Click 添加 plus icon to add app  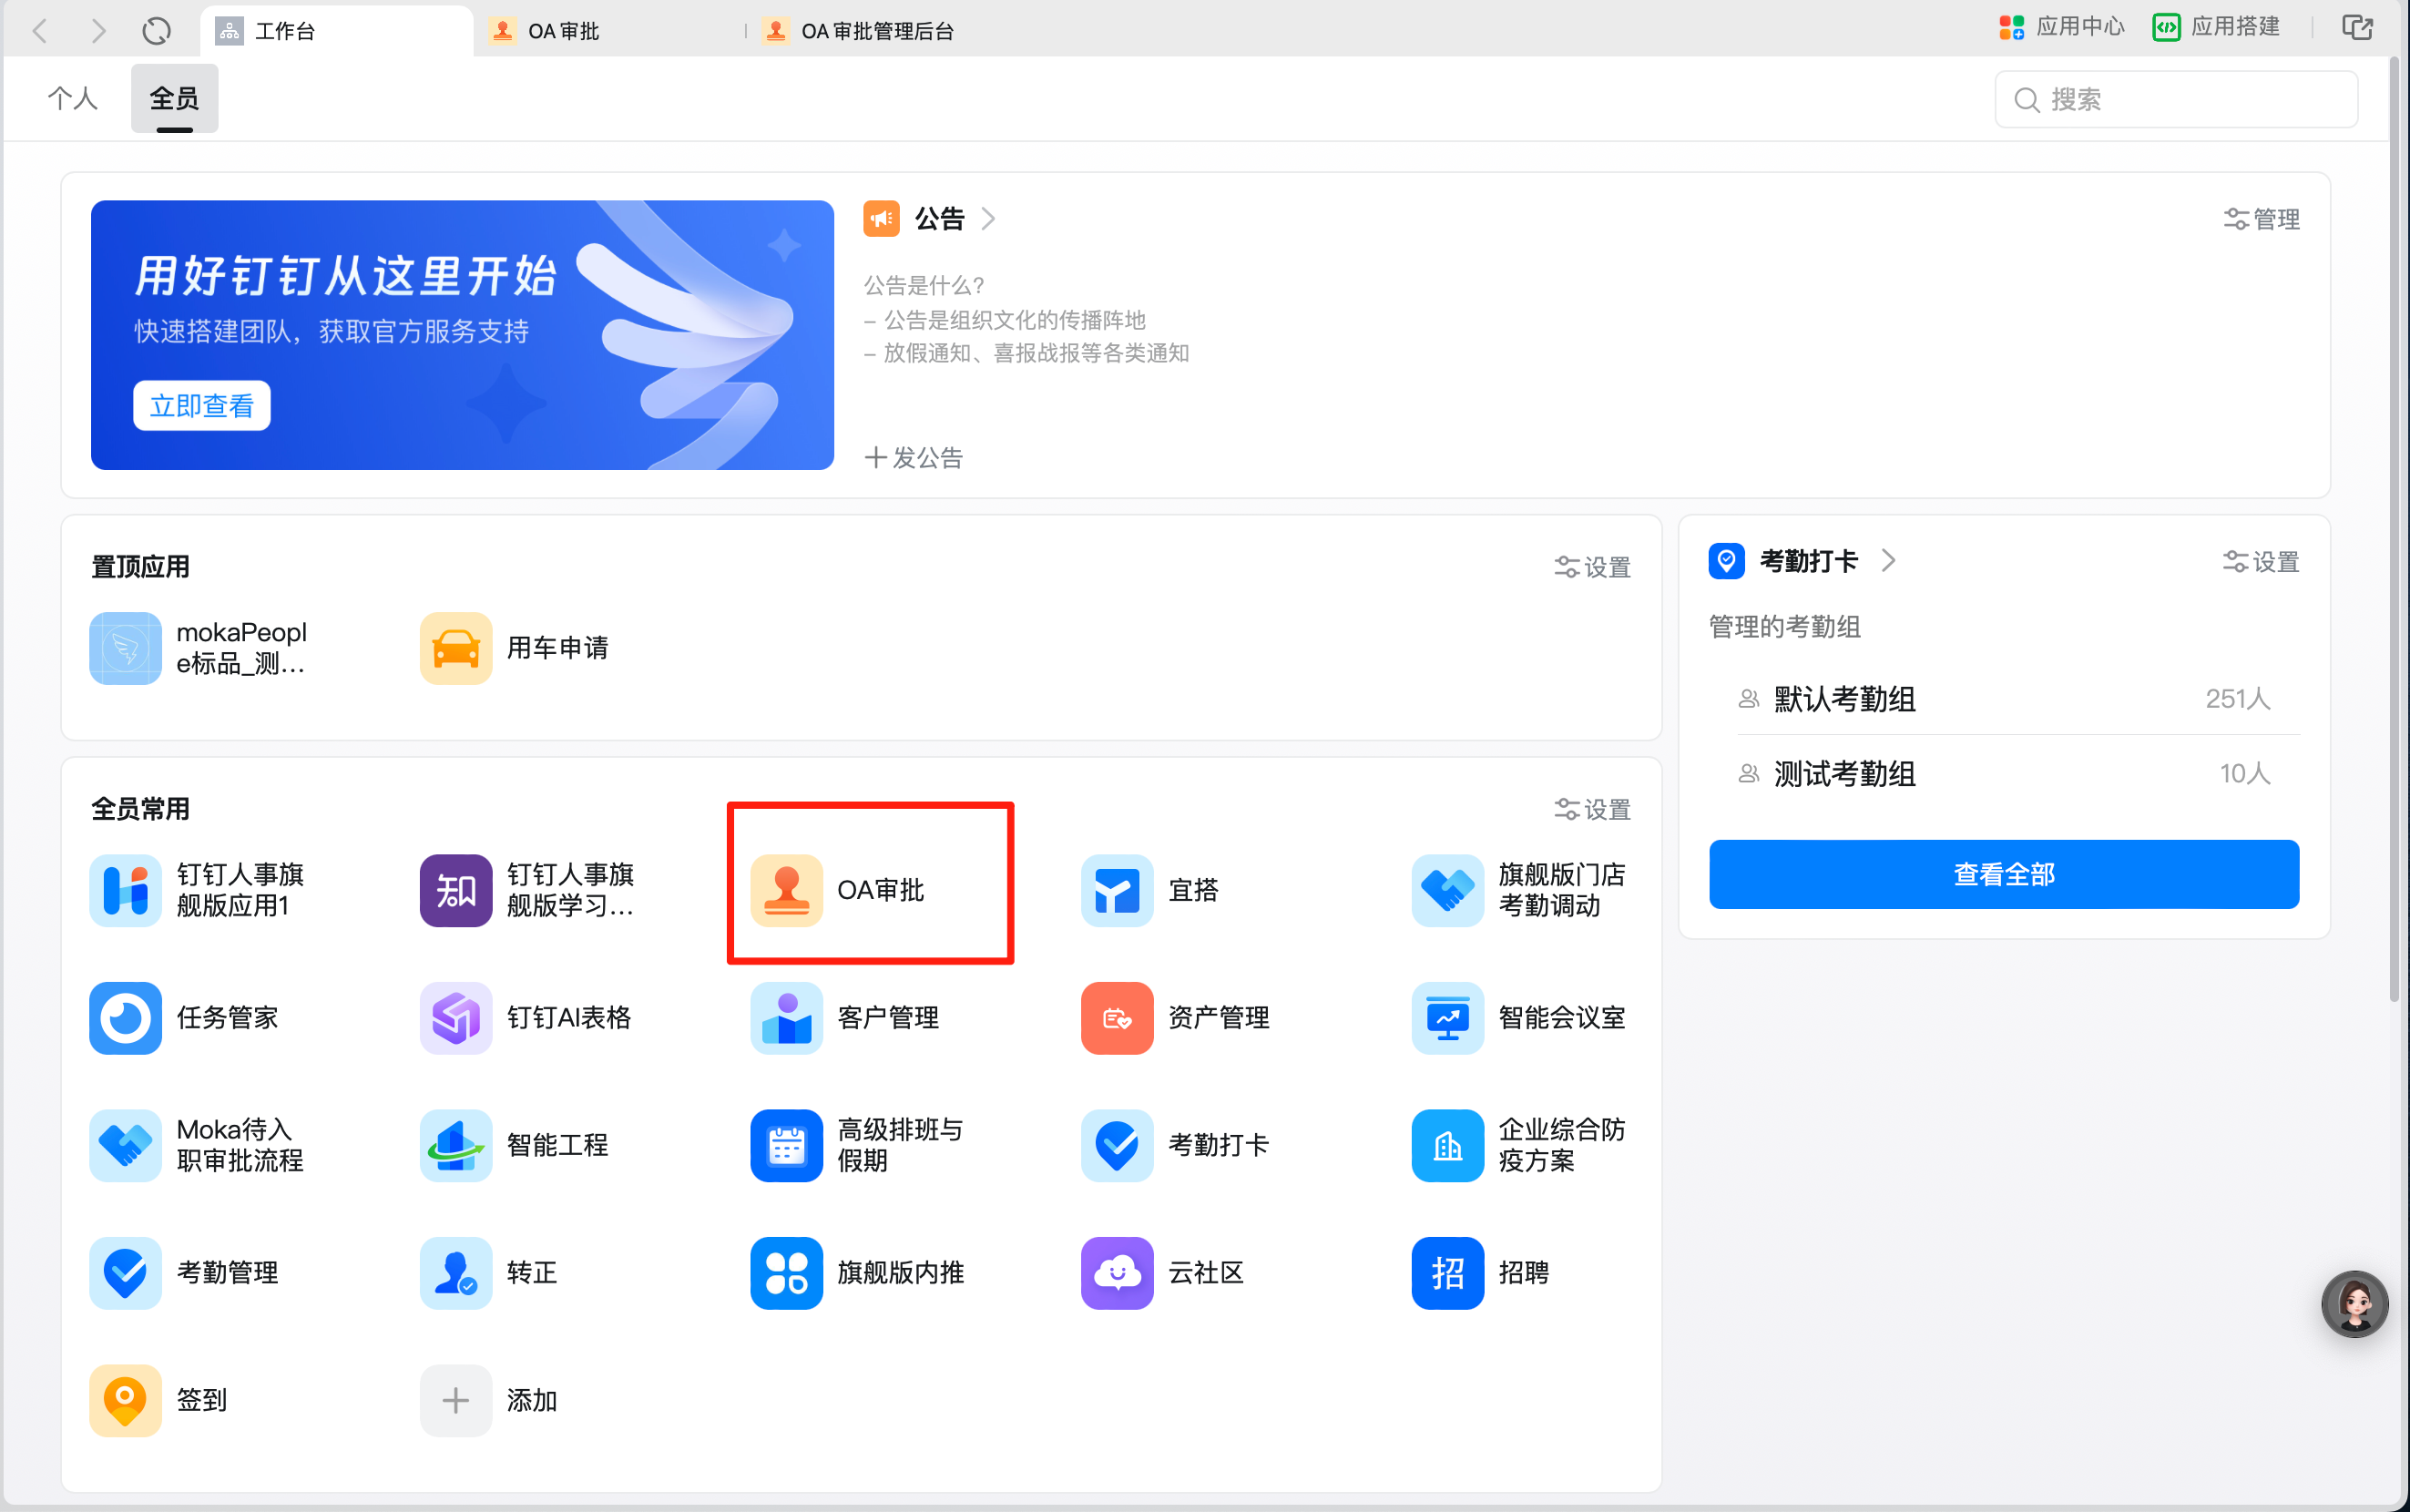[456, 1400]
